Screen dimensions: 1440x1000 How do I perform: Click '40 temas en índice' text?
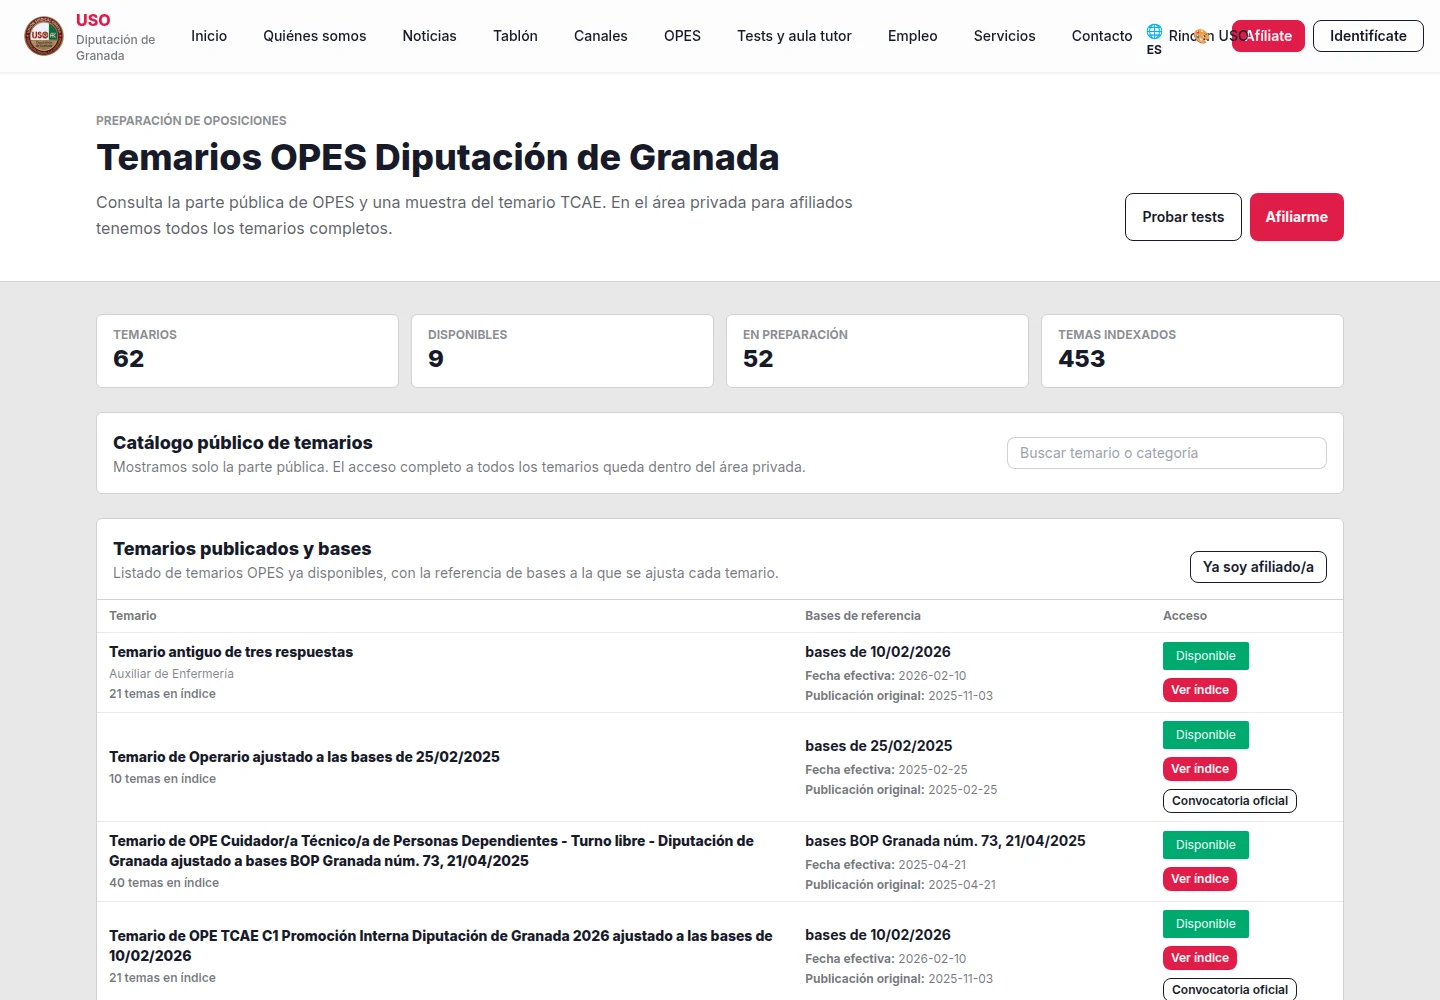point(164,883)
